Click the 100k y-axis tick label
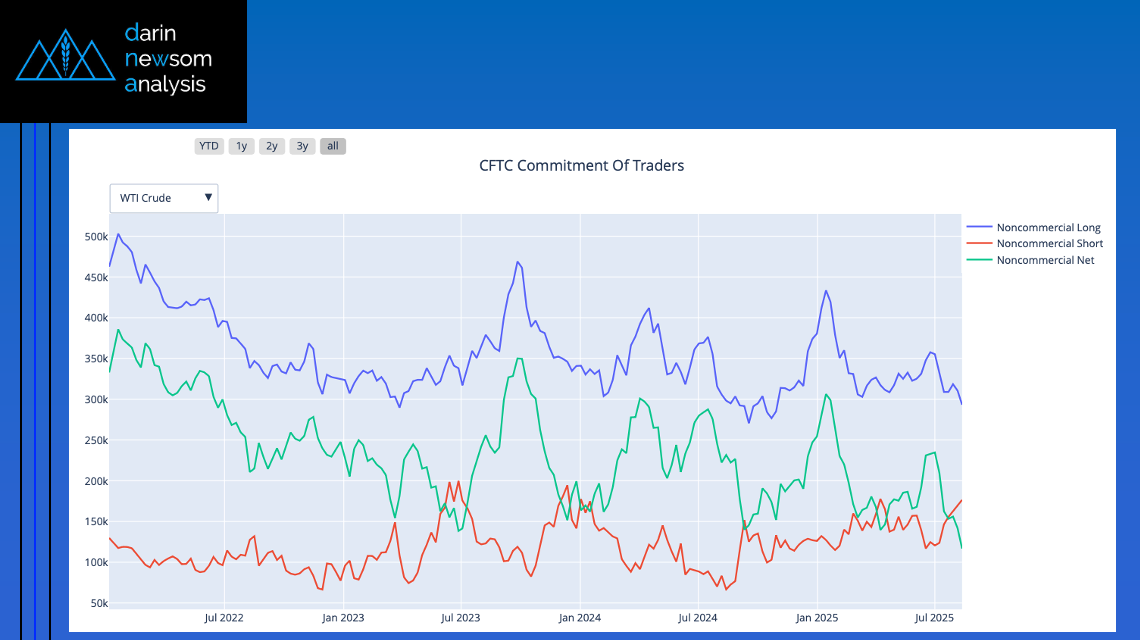Image resolution: width=1140 pixels, height=640 pixels. (96, 562)
